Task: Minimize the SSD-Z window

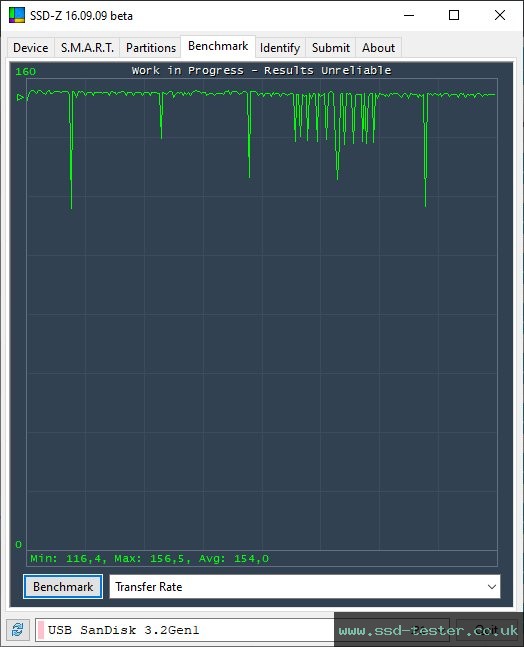Action: tap(409, 15)
